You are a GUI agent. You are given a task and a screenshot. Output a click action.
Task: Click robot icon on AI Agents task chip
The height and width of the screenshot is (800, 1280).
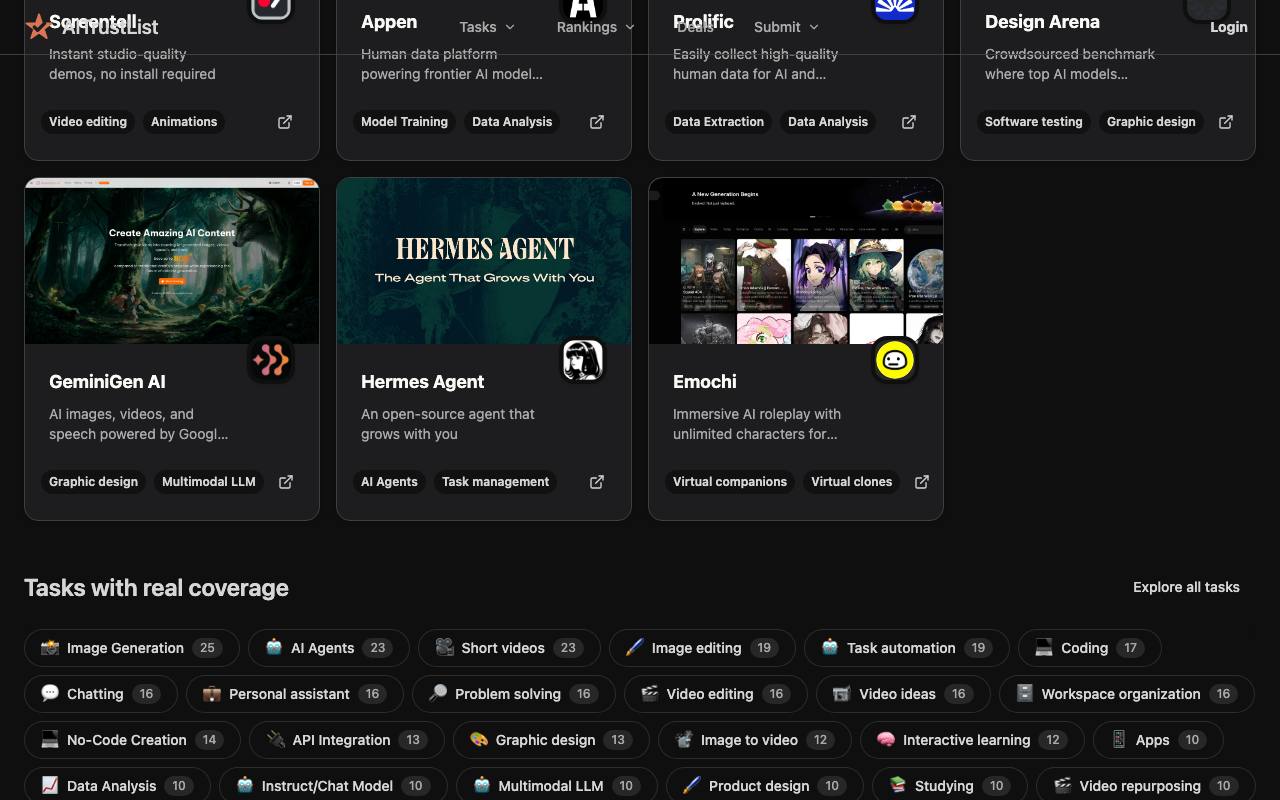(x=274, y=648)
